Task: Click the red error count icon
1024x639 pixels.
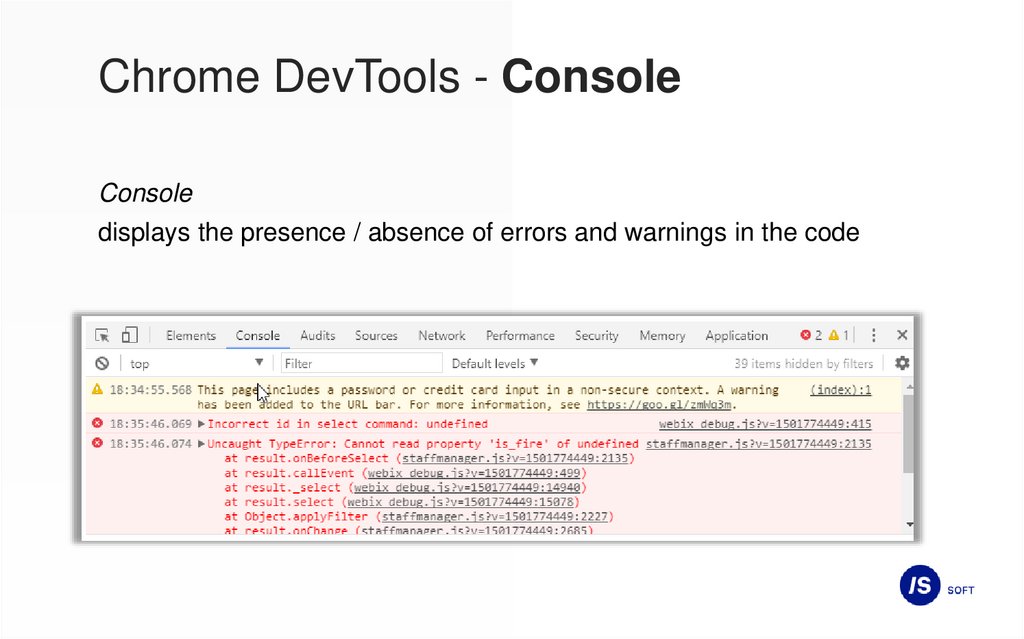Action: pyautogui.click(x=806, y=336)
